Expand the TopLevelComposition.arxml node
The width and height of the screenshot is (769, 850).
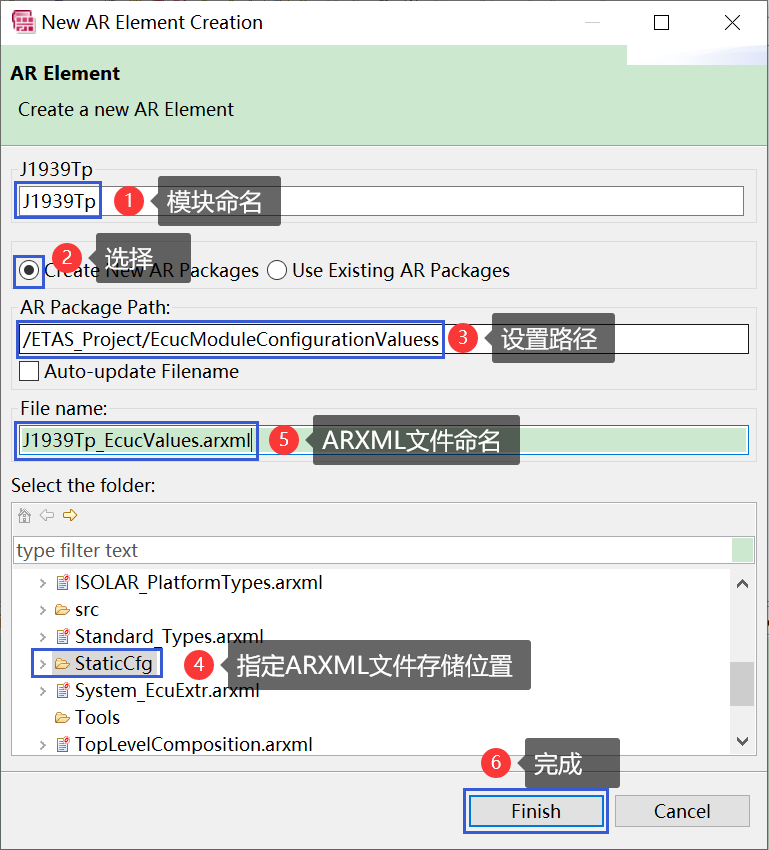pos(43,745)
